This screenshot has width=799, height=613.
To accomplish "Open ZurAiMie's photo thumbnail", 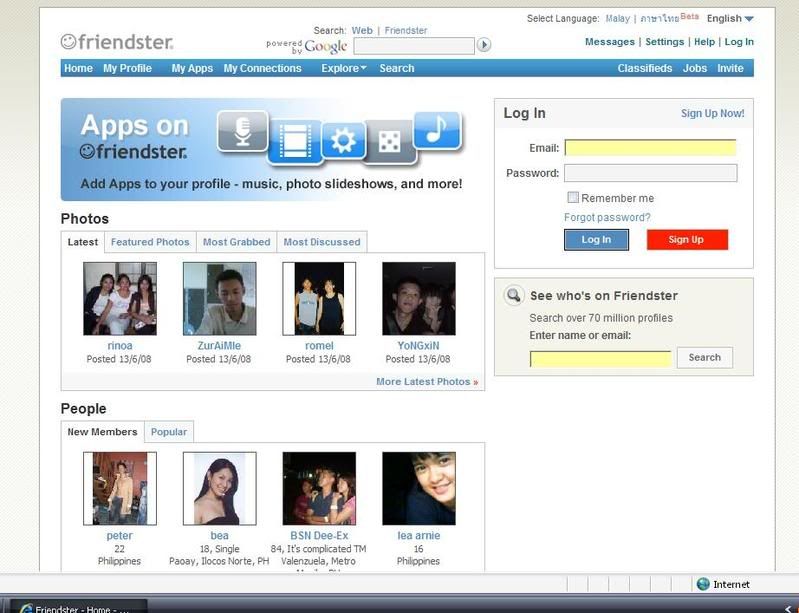I will click(220, 299).
